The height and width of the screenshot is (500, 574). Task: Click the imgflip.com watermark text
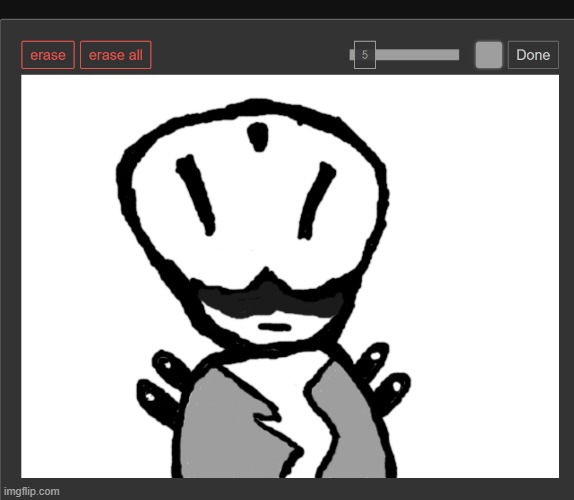31,491
